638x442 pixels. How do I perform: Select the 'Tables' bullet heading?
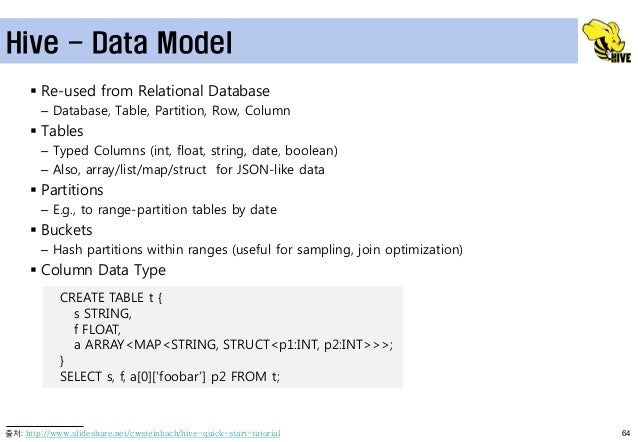click(x=62, y=131)
